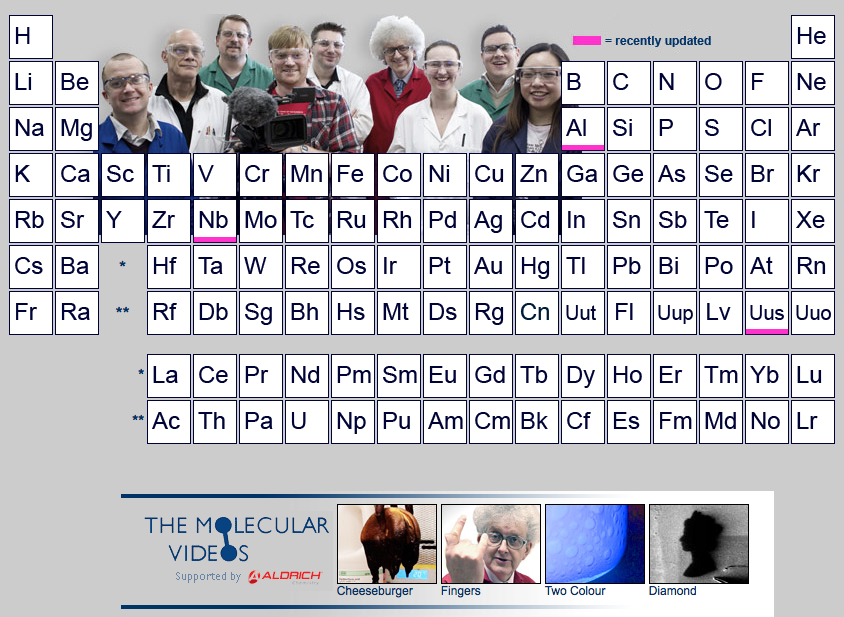Click the pink recently updated legend swatch
The height and width of the screenshot is (617, 844).
[x=586, y=41]
